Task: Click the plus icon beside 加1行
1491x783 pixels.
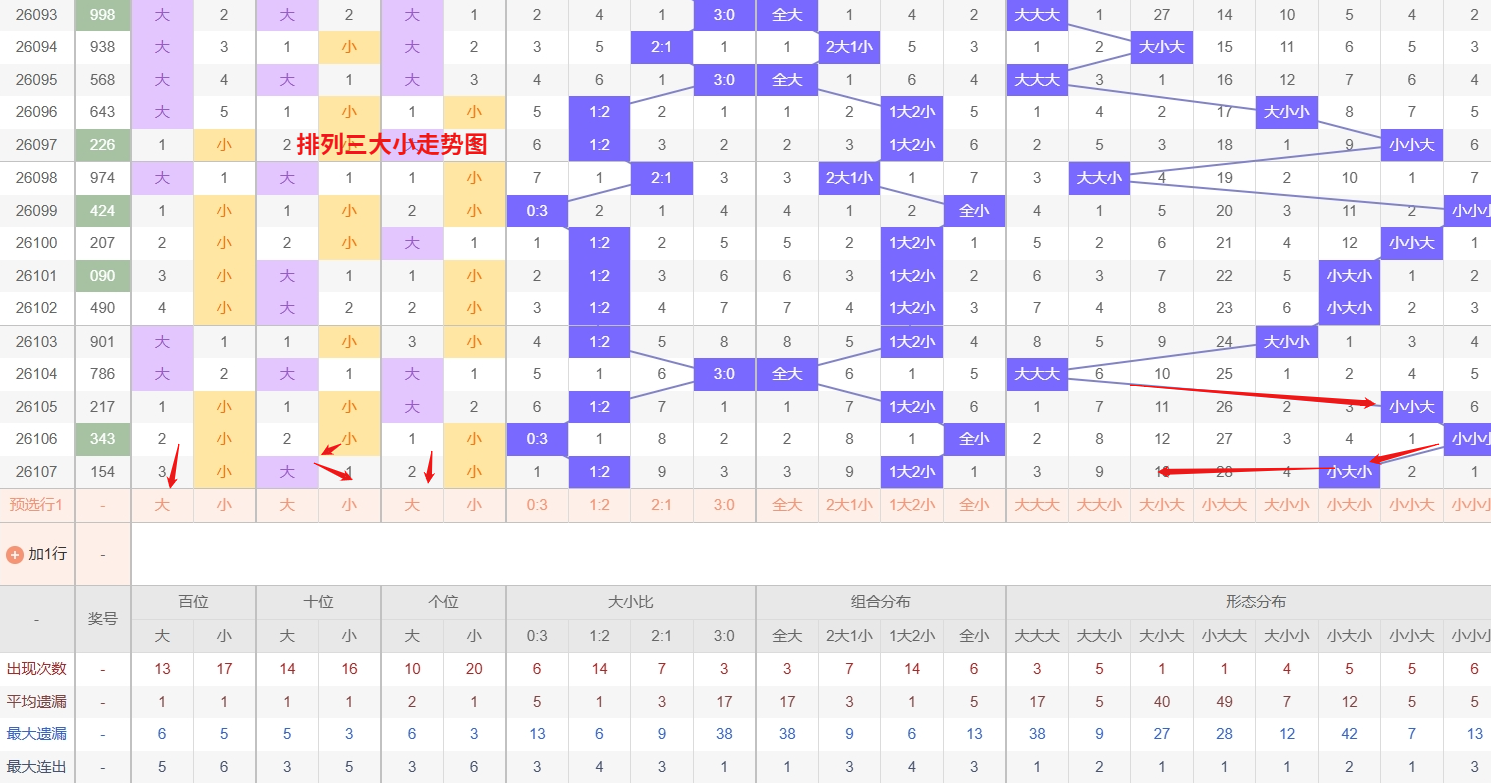Action: click(x=15, y=554)
